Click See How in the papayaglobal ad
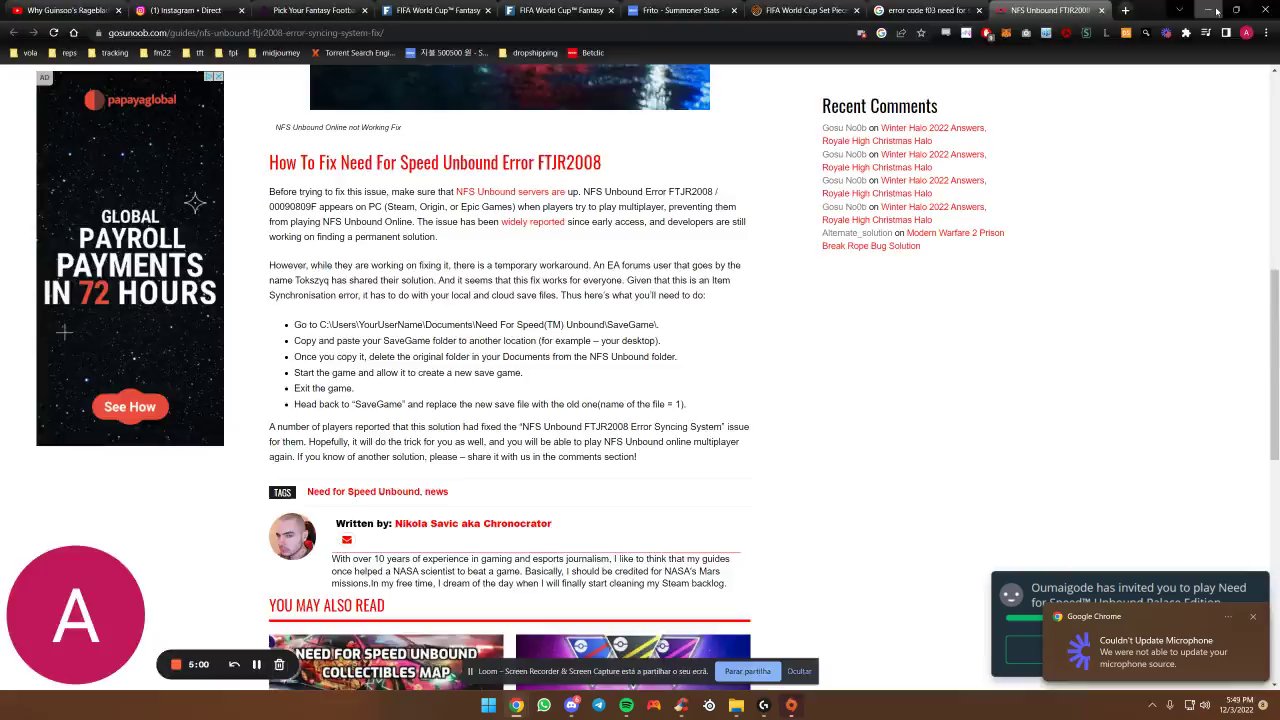This screenshot has height=720, width=1280. click(x=130, y=407)
